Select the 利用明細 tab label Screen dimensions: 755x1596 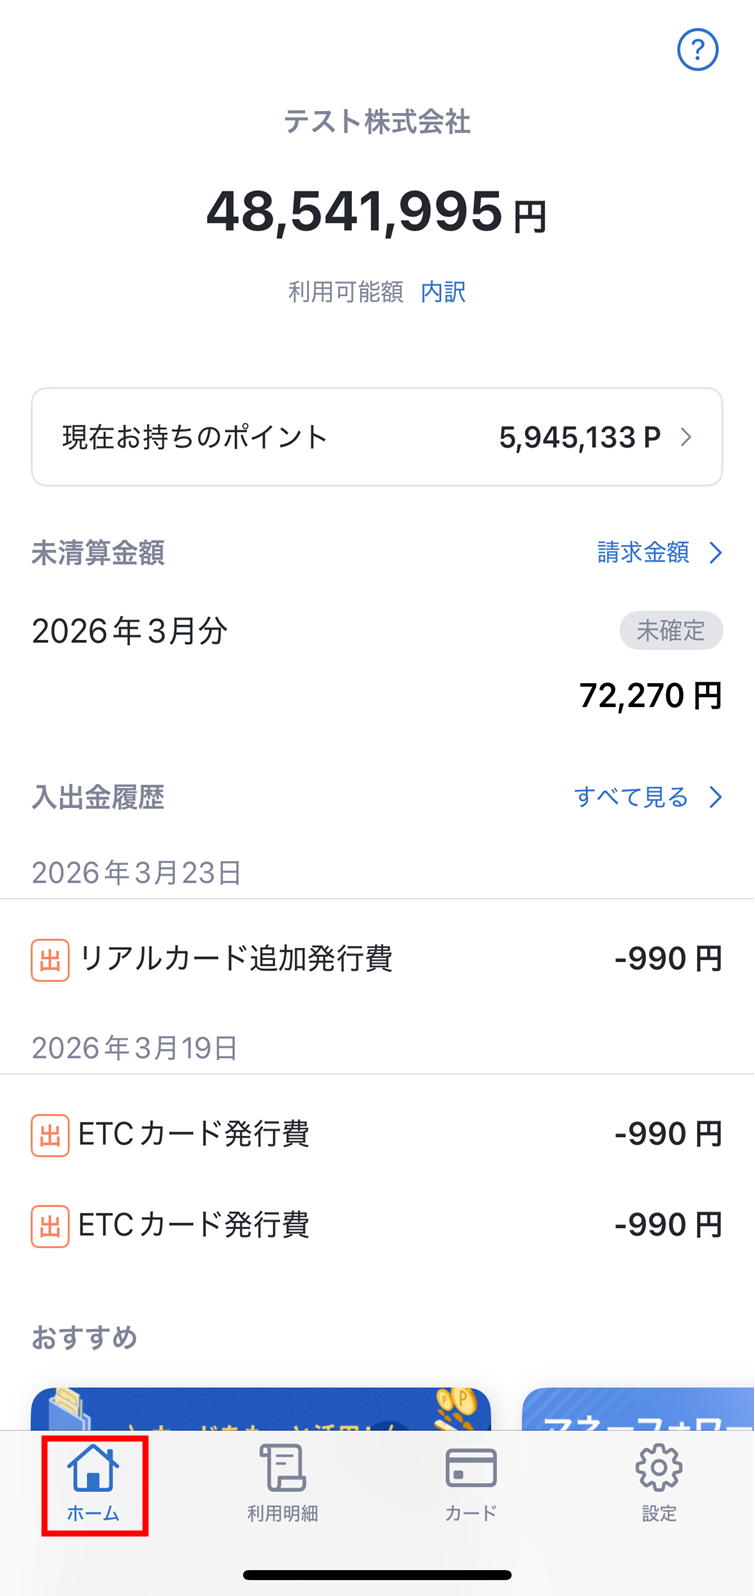pos(282,1514)
